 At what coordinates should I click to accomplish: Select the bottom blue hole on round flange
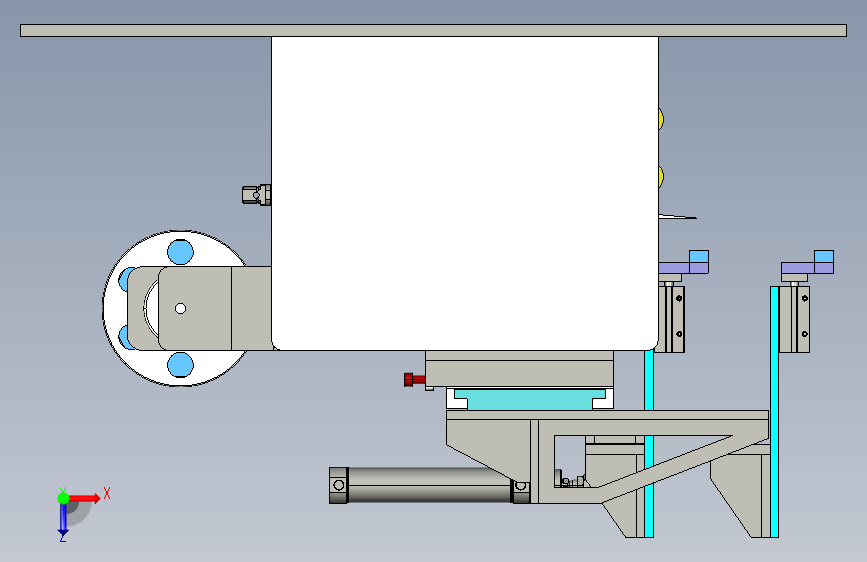coord(180,365)
